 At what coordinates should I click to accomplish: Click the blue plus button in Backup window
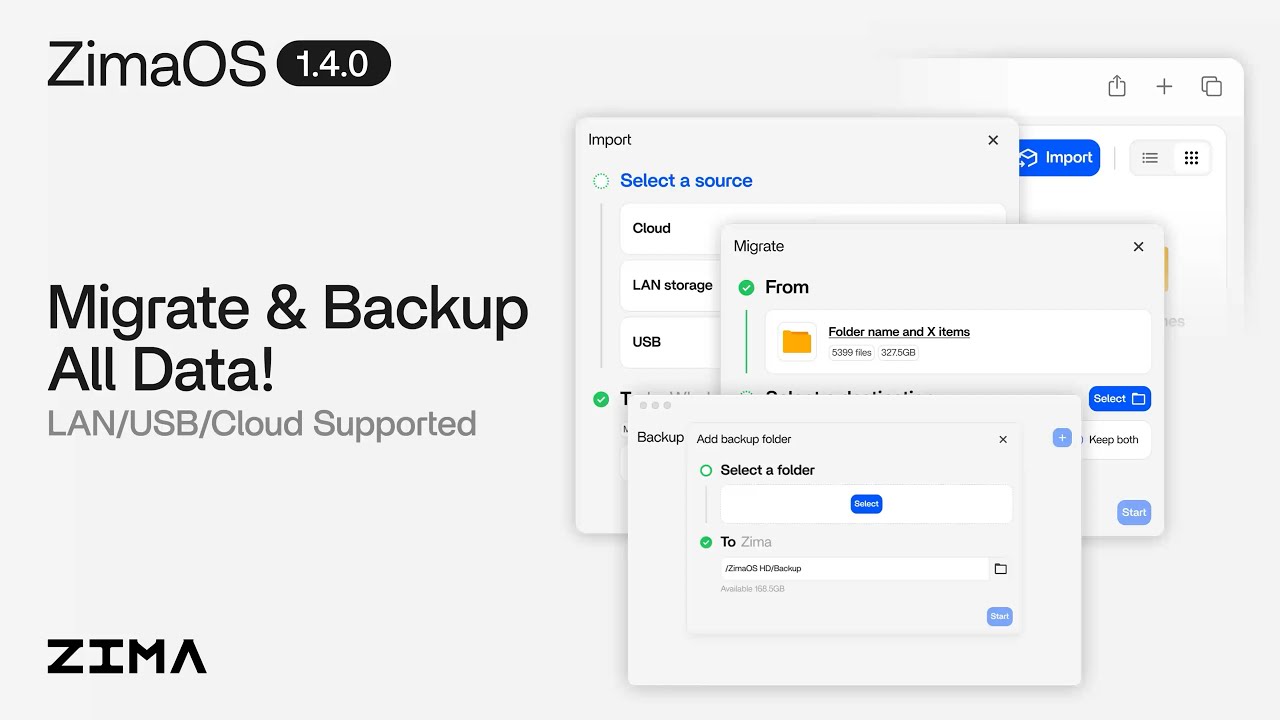pos(1062,437)
